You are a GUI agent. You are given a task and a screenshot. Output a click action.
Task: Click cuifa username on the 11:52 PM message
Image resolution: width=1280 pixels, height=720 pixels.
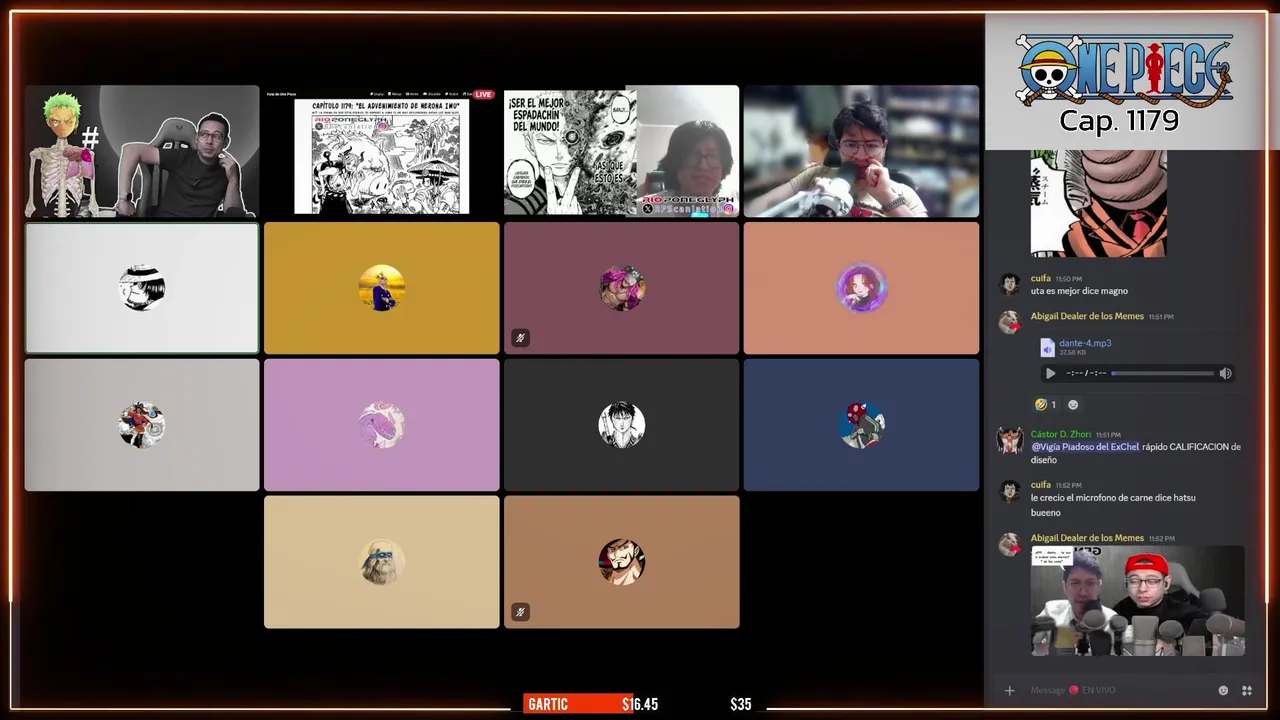(1041, 485)
